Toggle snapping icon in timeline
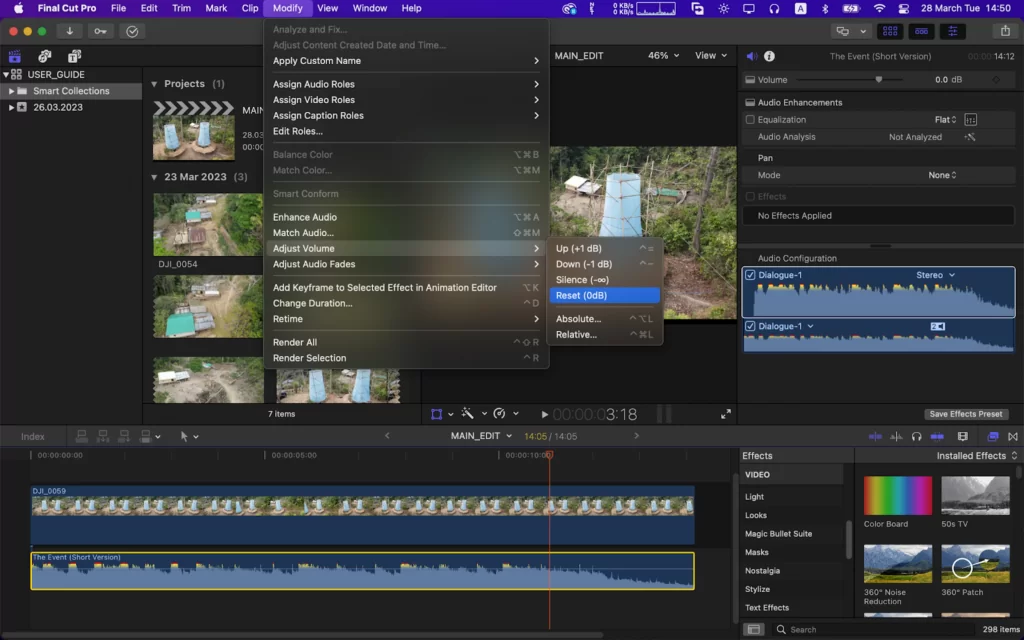The image size is (1024, 640). click(x=937, y=436)
